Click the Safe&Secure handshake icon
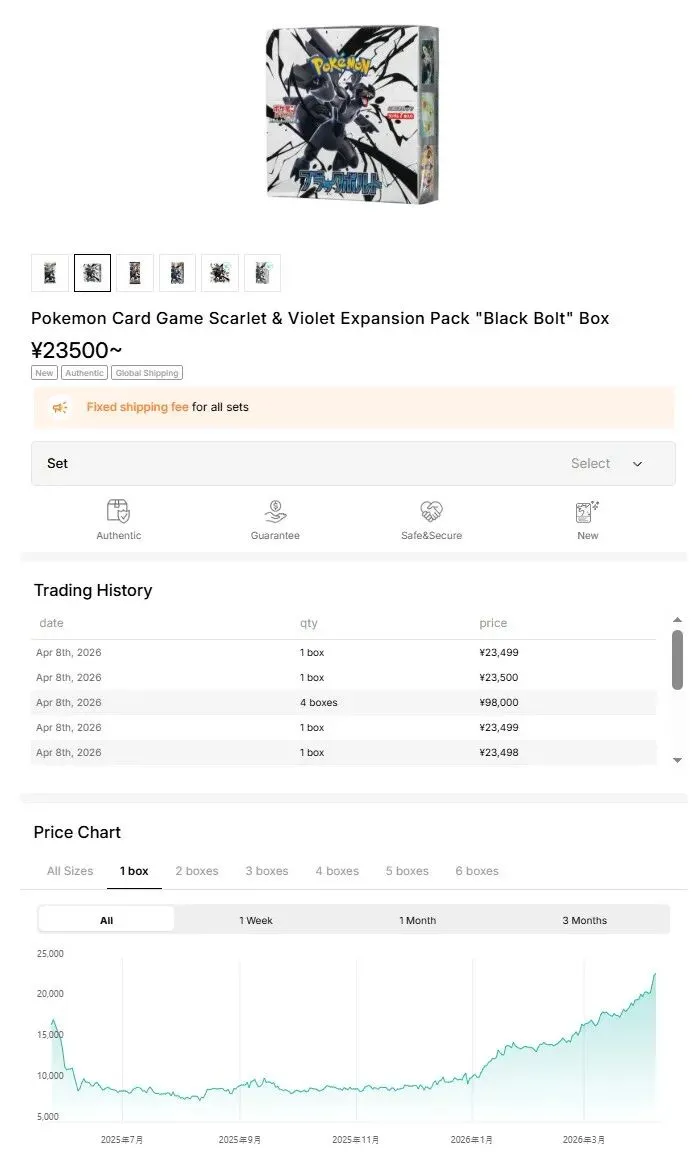The image size is (698, 1175). coord(431,511)
